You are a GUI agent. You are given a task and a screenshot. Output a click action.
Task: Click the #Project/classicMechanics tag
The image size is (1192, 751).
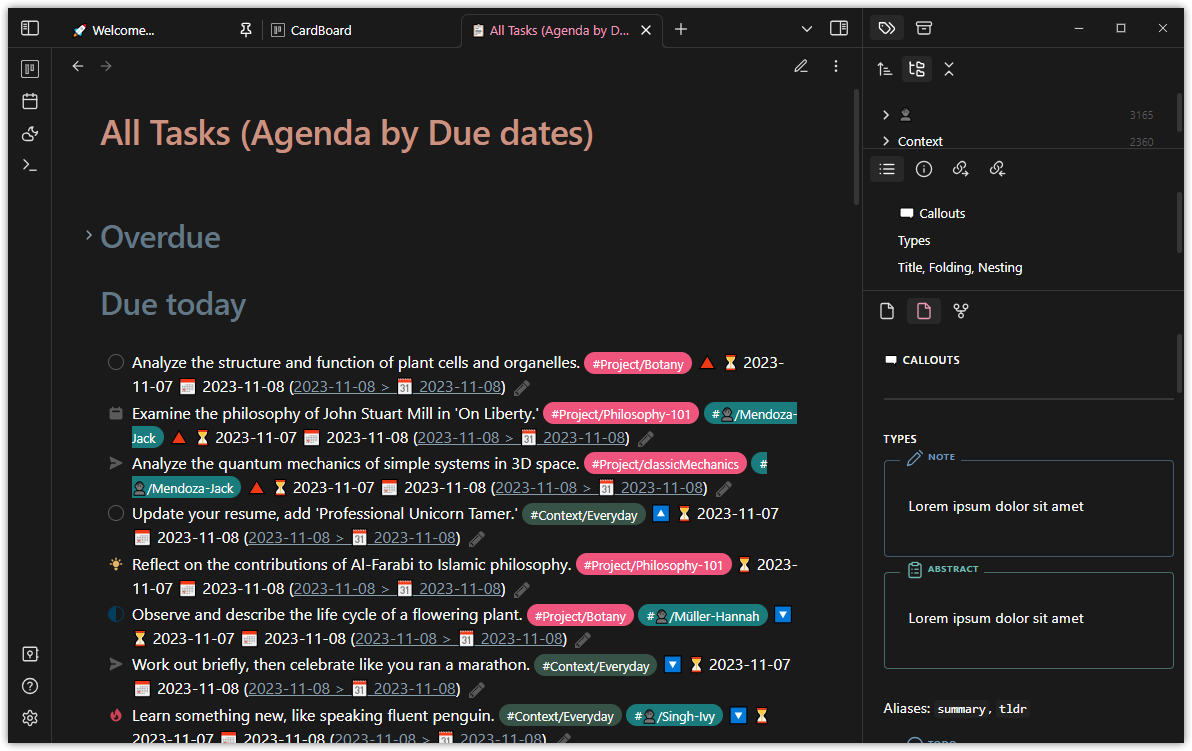click(665, 464)
